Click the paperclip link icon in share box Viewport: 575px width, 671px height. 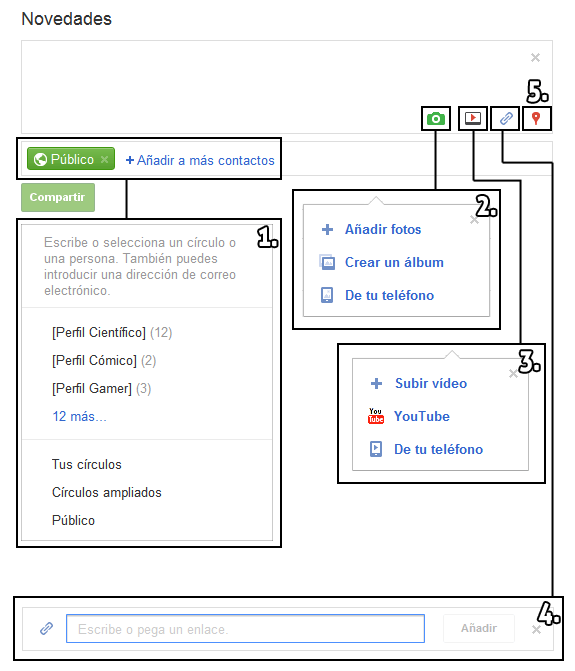506,118
